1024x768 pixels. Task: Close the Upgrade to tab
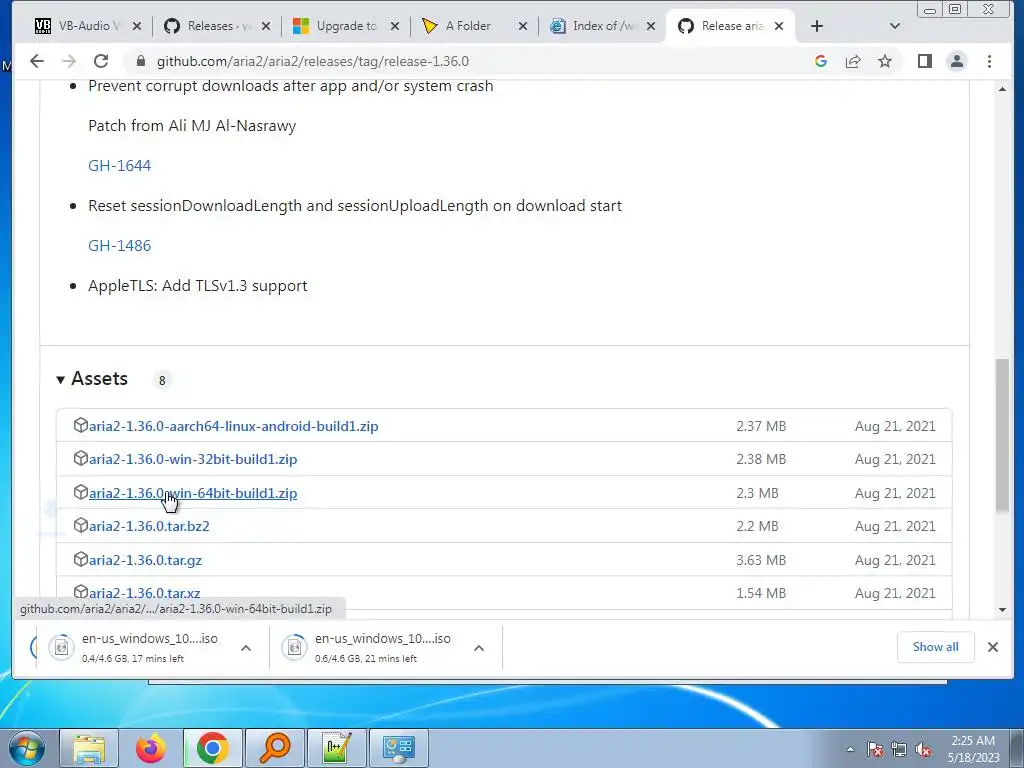[394, 26]
